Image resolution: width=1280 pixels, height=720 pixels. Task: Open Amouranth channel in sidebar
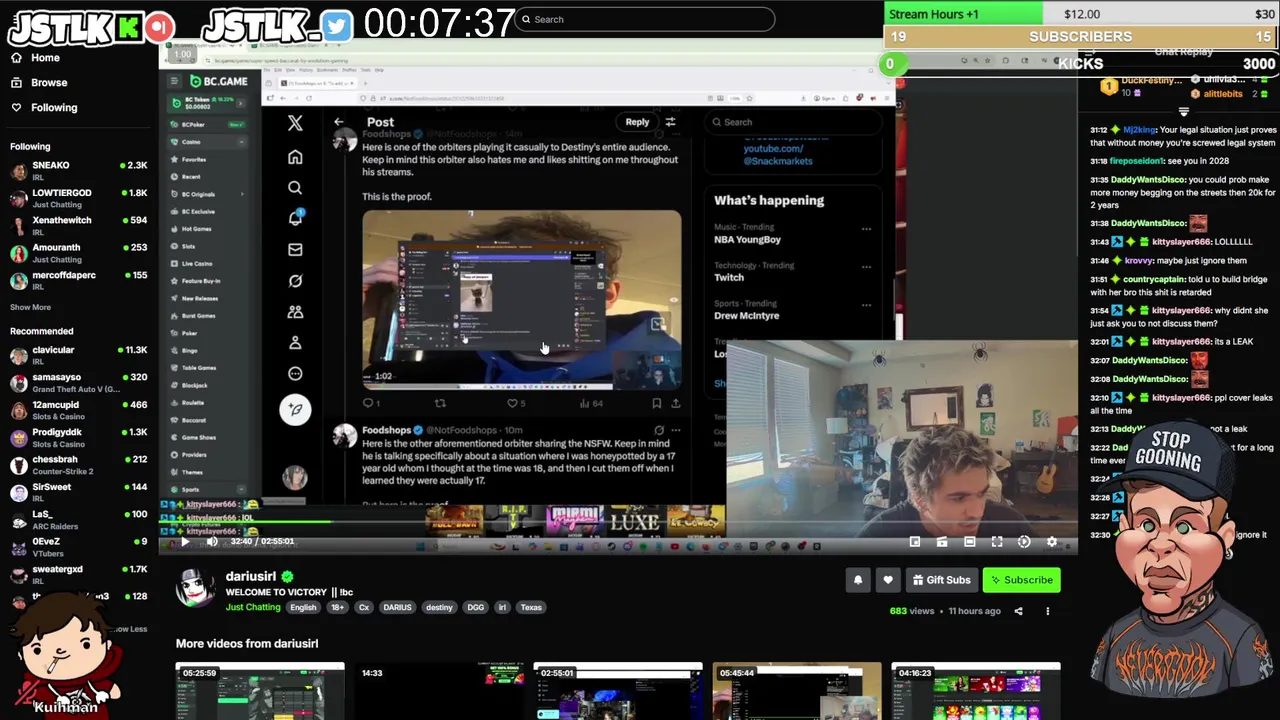point(78,253)
